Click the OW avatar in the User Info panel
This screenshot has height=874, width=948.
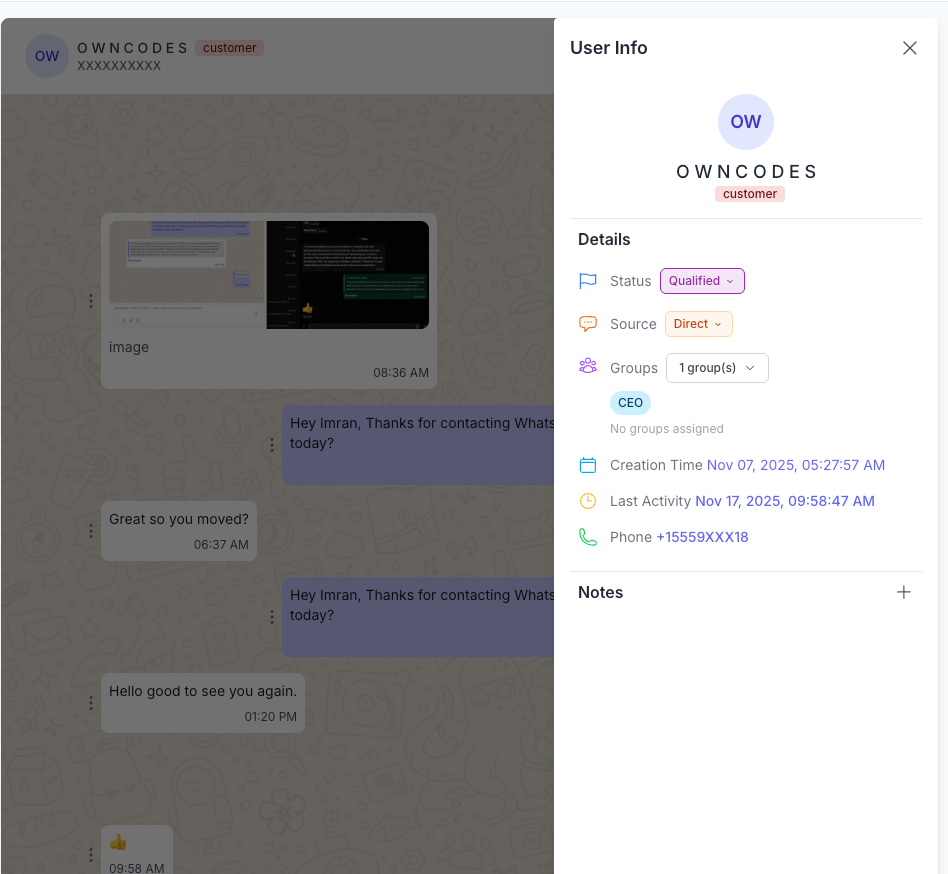click(745, 121)
